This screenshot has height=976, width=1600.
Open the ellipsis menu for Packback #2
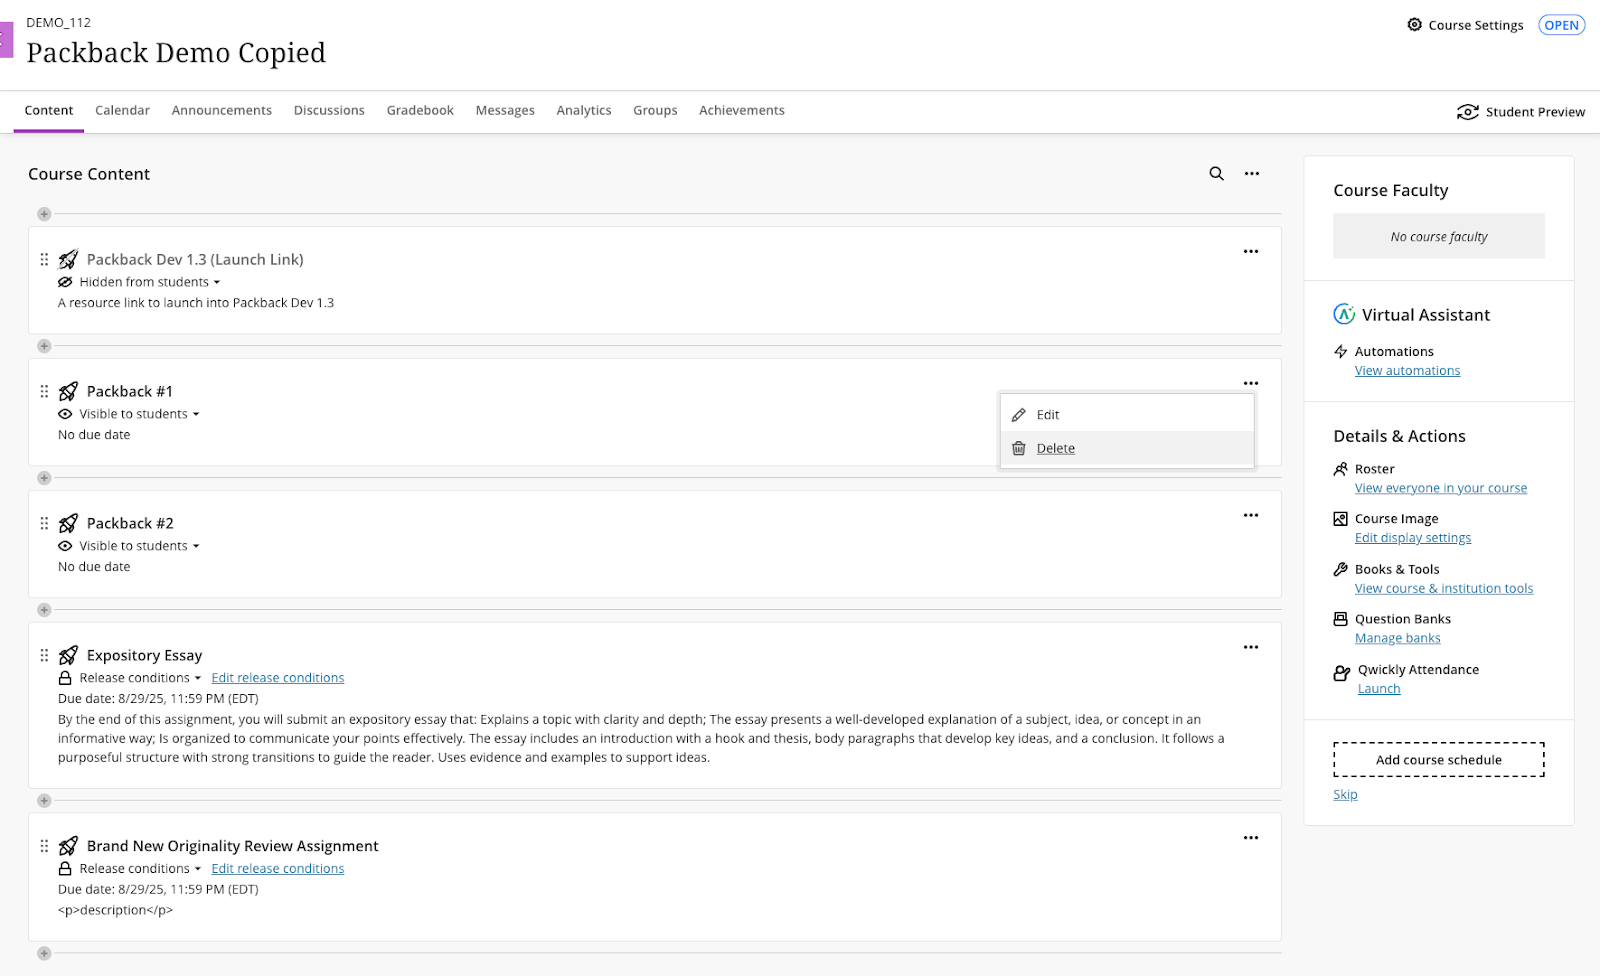(x=1250, y=516)
